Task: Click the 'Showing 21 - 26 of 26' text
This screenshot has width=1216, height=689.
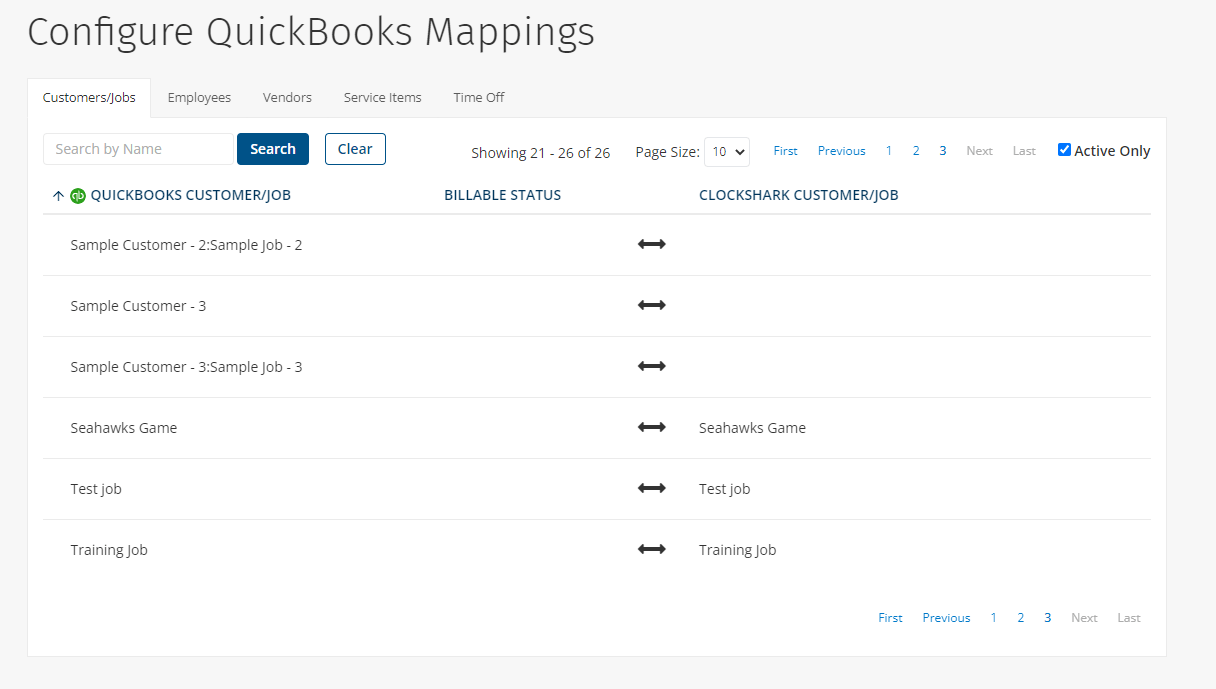Action: (x=541, y=153)
